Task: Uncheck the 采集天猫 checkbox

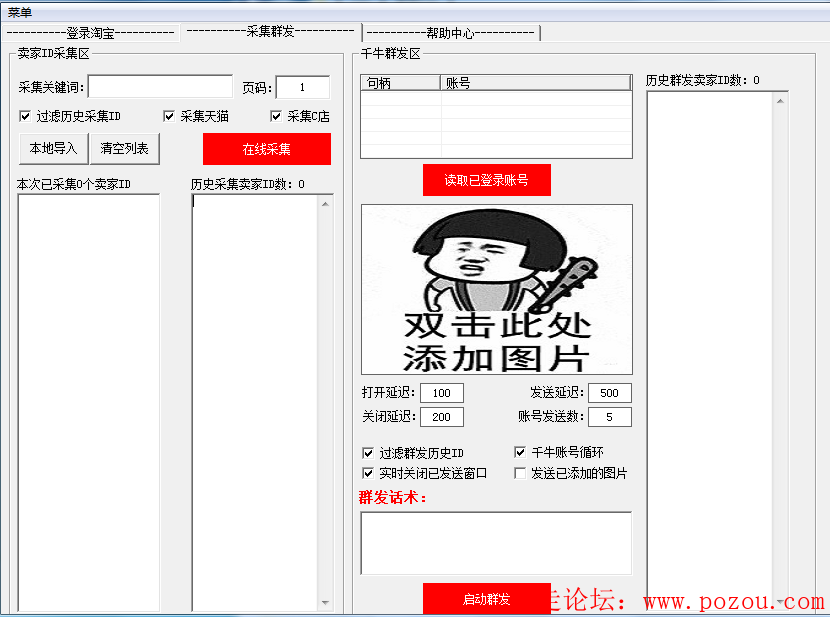Action: [169, 116]
